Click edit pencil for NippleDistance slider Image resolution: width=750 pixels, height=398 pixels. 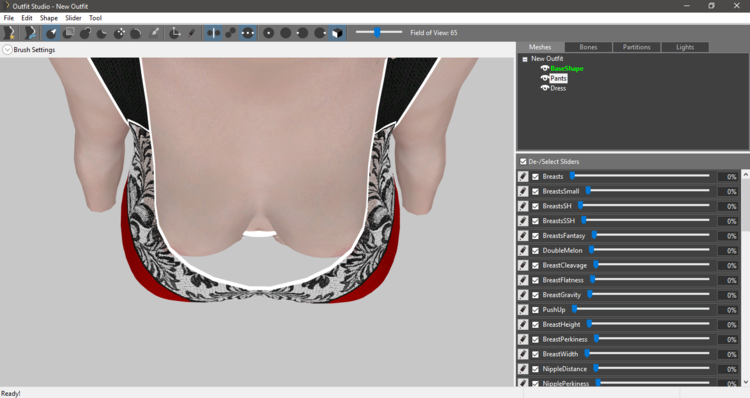click(x=523, y=369)
